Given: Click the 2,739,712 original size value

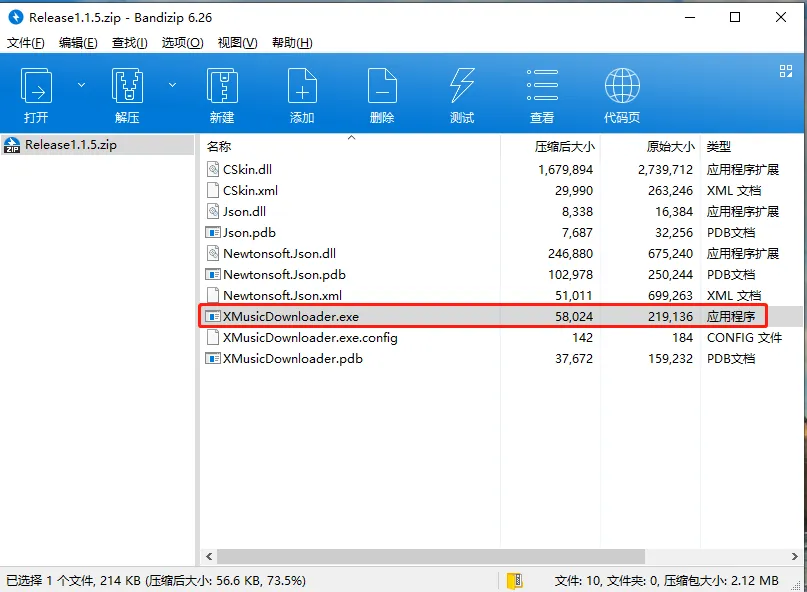Looking at the screenshot, I should [x=665, y=169].
